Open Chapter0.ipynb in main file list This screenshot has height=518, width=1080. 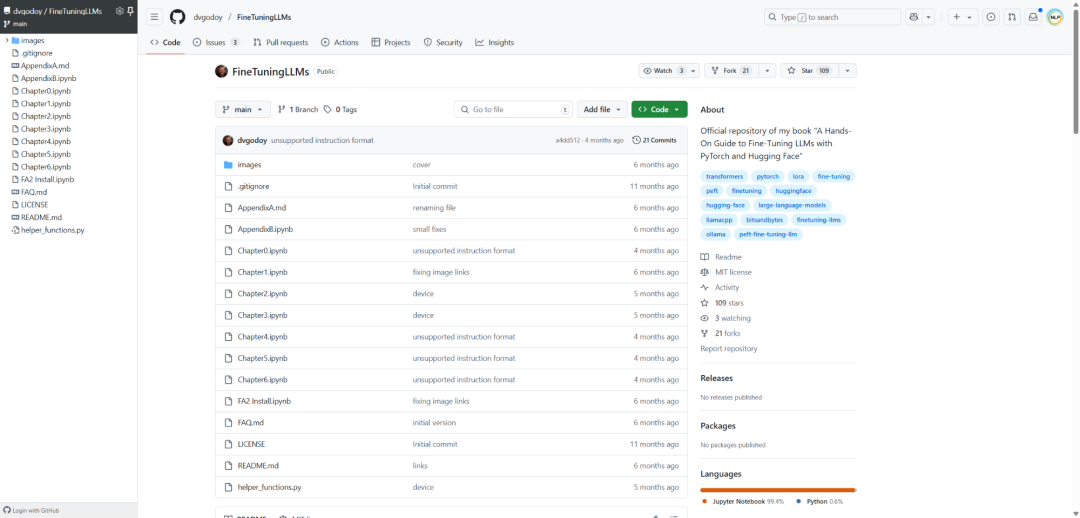point(262,251)
